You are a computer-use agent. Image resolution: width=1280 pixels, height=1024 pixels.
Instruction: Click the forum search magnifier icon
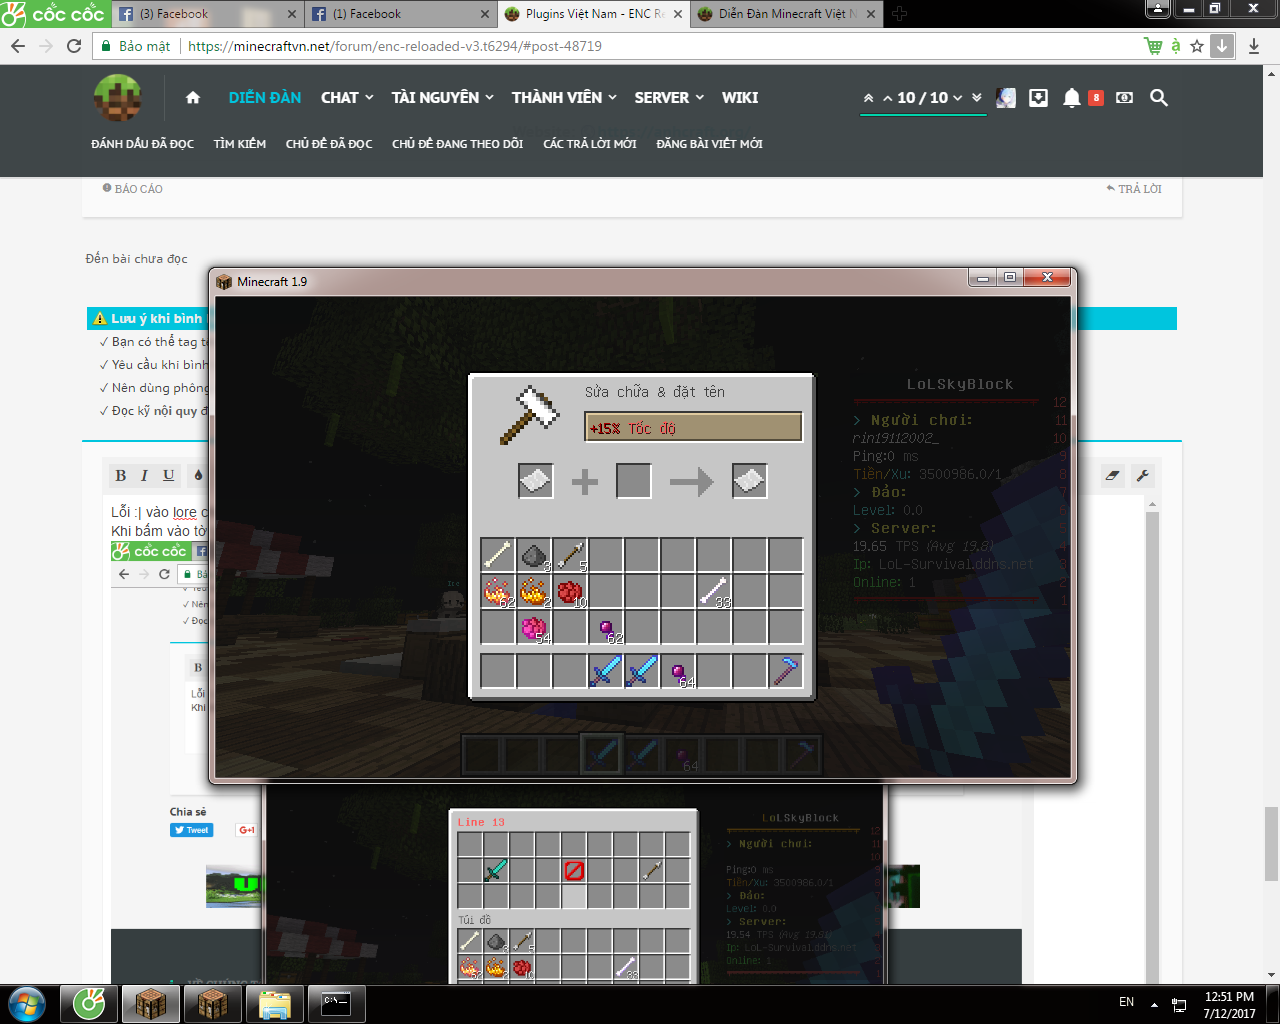1159,98
